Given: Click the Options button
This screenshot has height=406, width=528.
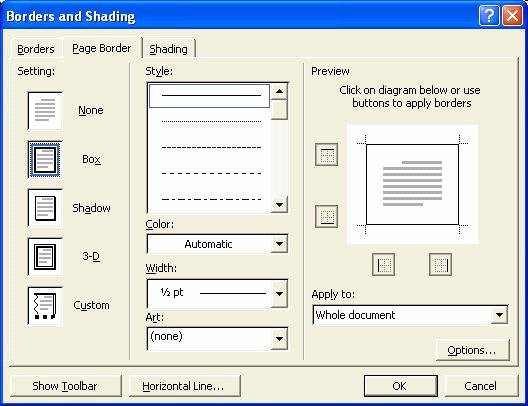Looking at the screenshot, I should pyautogui.click(x=472, y=350).
